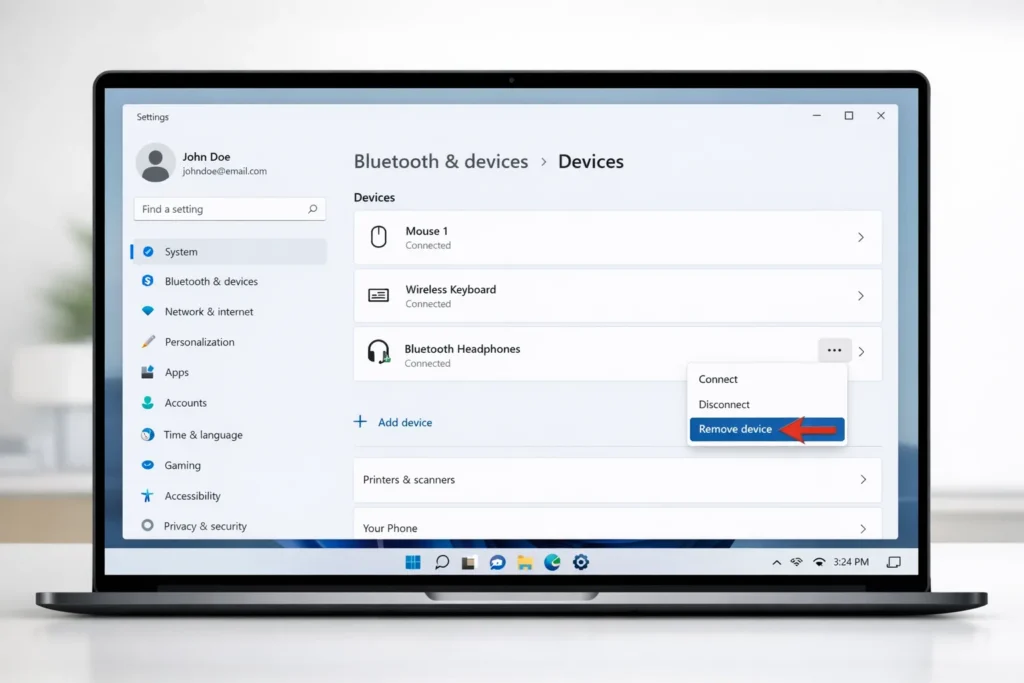The height and width of the screenshot is (683, 1024).
Task: Click the Mouse 1 device icon
Action: pos(378,237)
